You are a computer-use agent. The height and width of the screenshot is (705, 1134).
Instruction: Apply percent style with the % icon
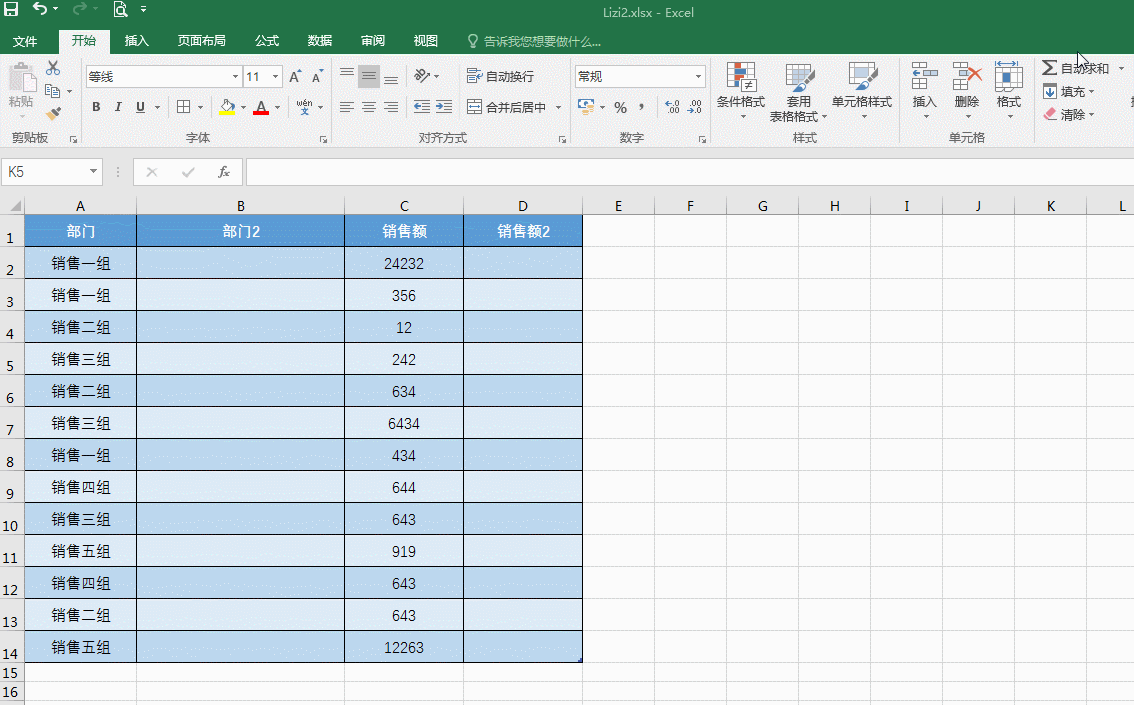(621, 107)
